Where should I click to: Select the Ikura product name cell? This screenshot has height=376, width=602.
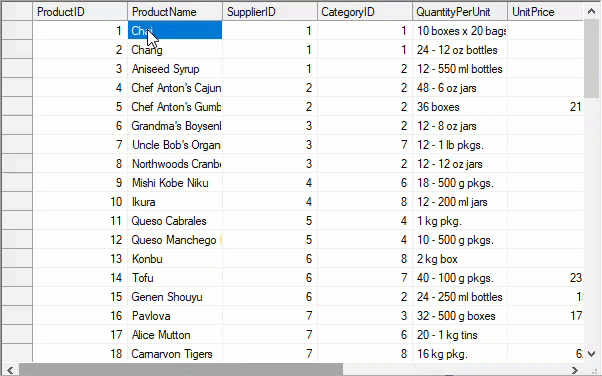tap(175, 202)
